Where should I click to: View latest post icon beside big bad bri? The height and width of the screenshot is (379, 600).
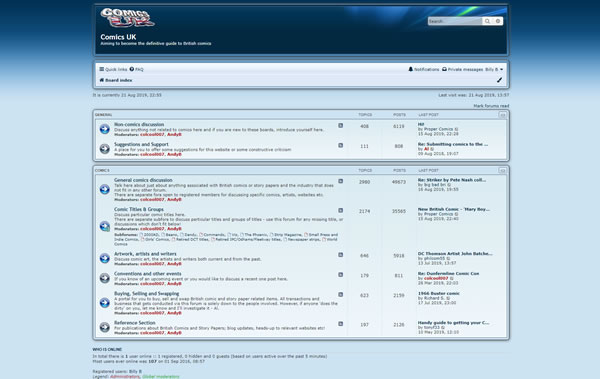449,185
